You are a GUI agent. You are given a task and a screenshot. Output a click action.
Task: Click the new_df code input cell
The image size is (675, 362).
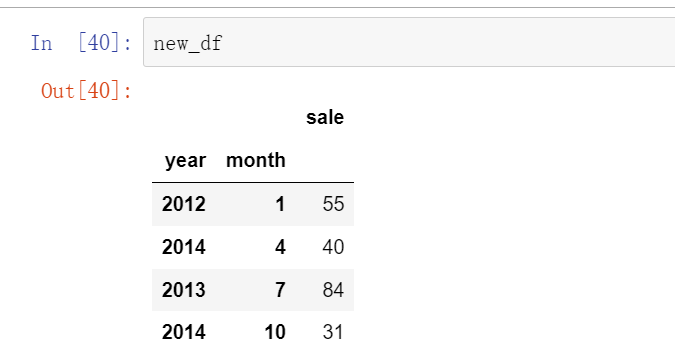tap(409, 42)
